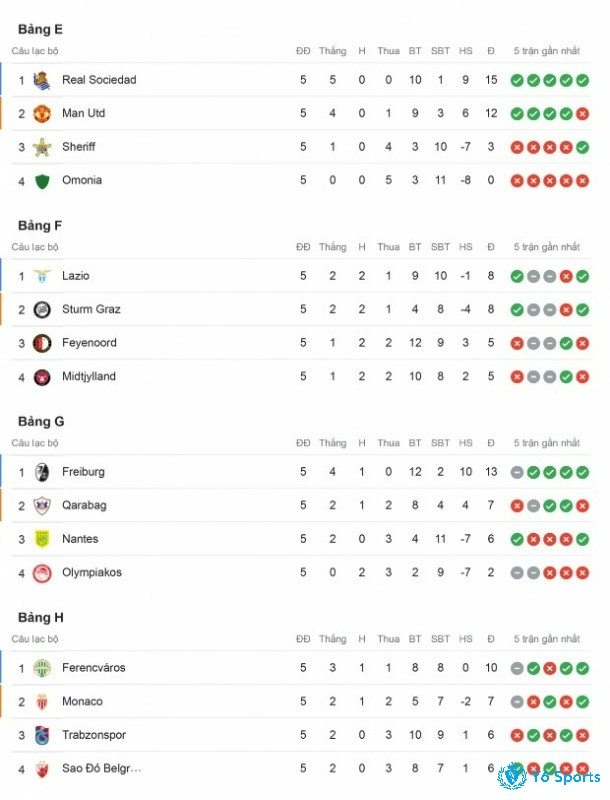Click the Lazio club crest
Viewport: 610px width, 800px height.
point(42,276)
